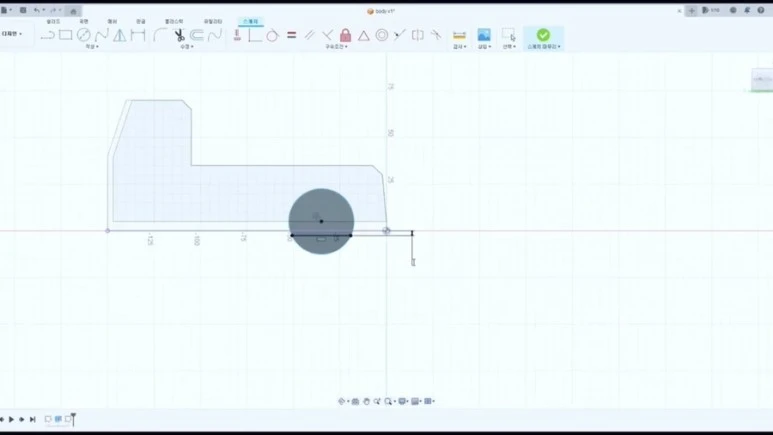Select the Mirror triangle tool
Image resolution: width=773 pixels, height=435 pixels.
click(x=119, y=35)
